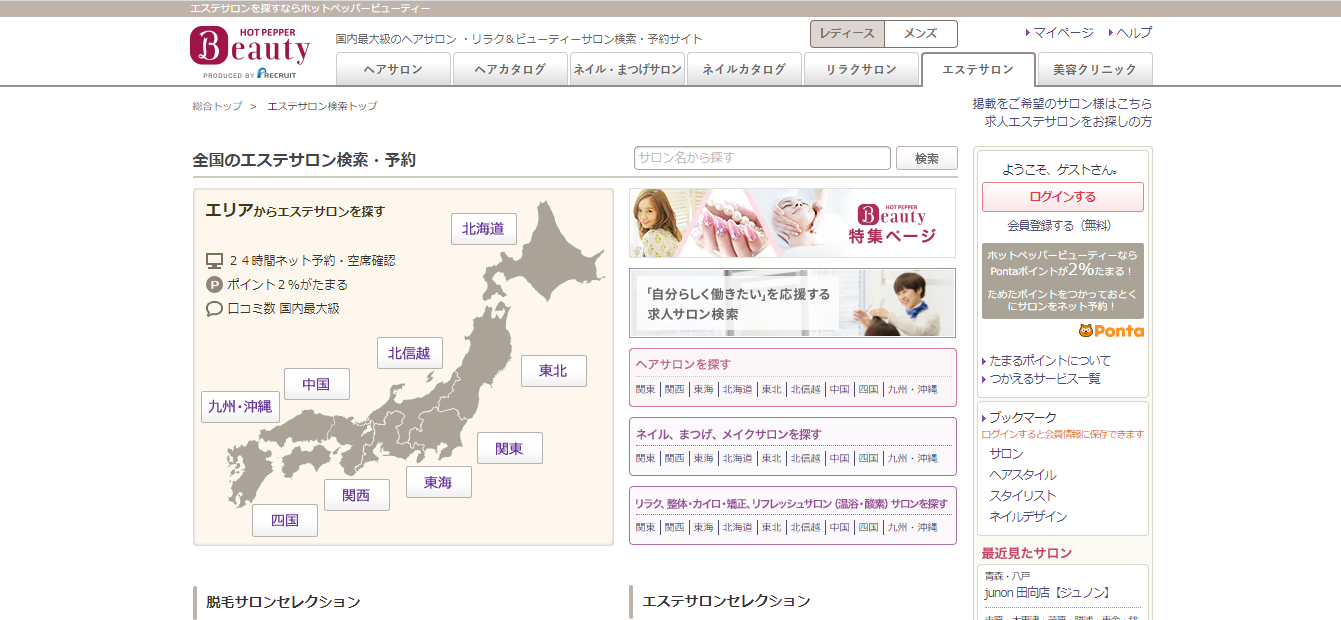1341x620 pixels.
Task: Open the ヘアサロン tab
Action: 393,70
